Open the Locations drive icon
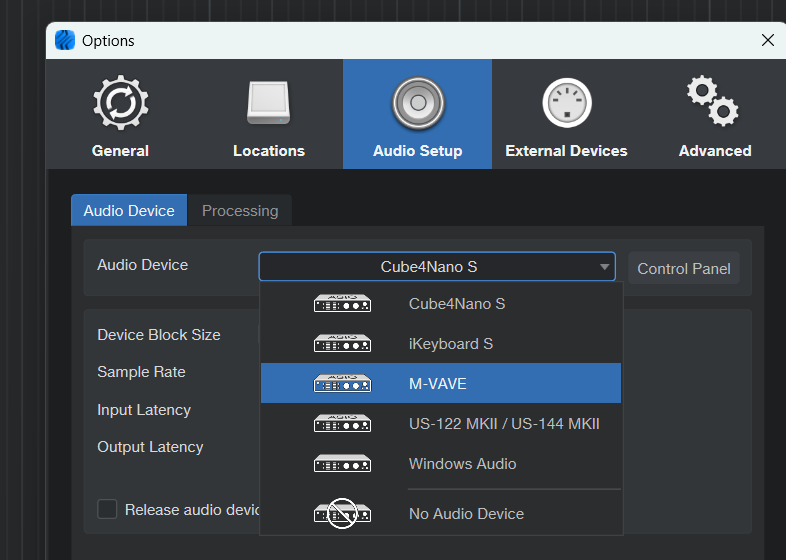786x560 pixels. click(268, 104)
